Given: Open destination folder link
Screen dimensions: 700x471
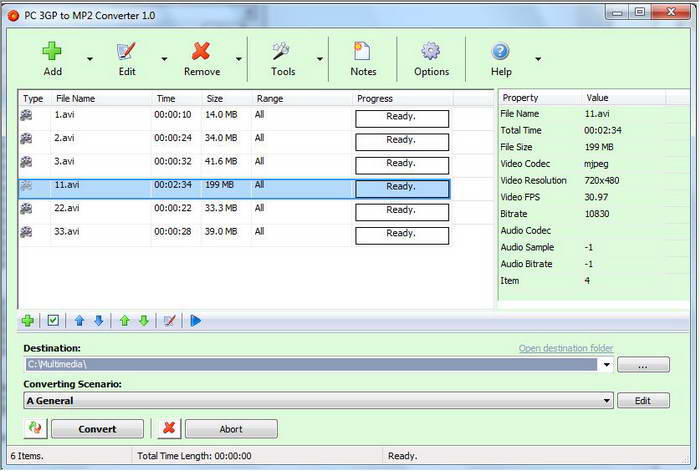Looking at the screenshot, I should tap(566, 348).
